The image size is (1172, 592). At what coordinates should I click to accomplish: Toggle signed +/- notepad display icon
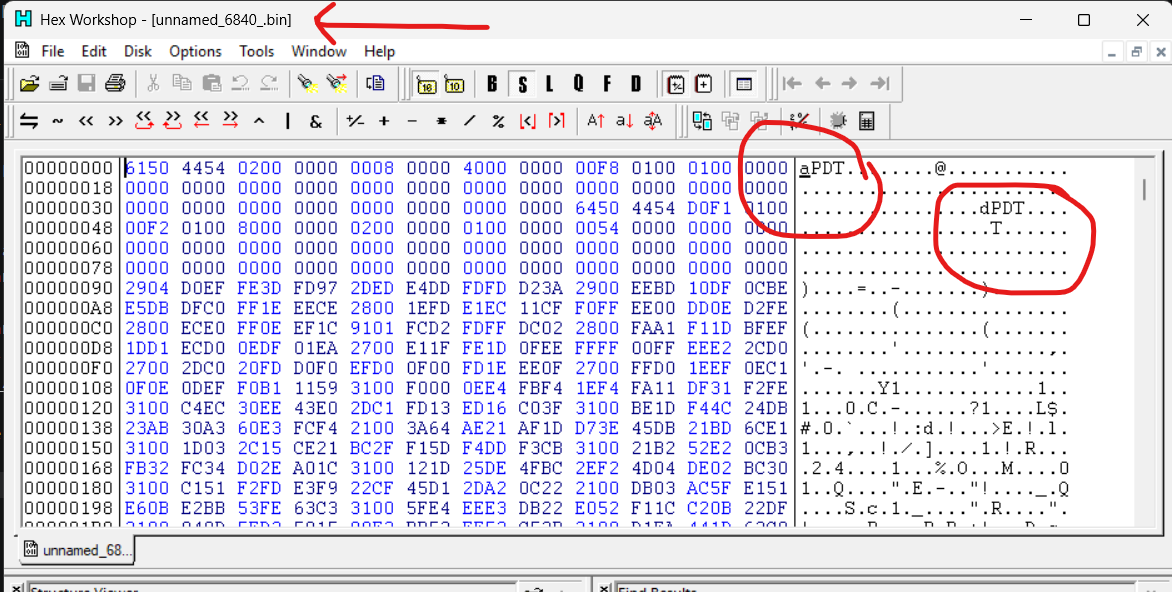point(675,84)
